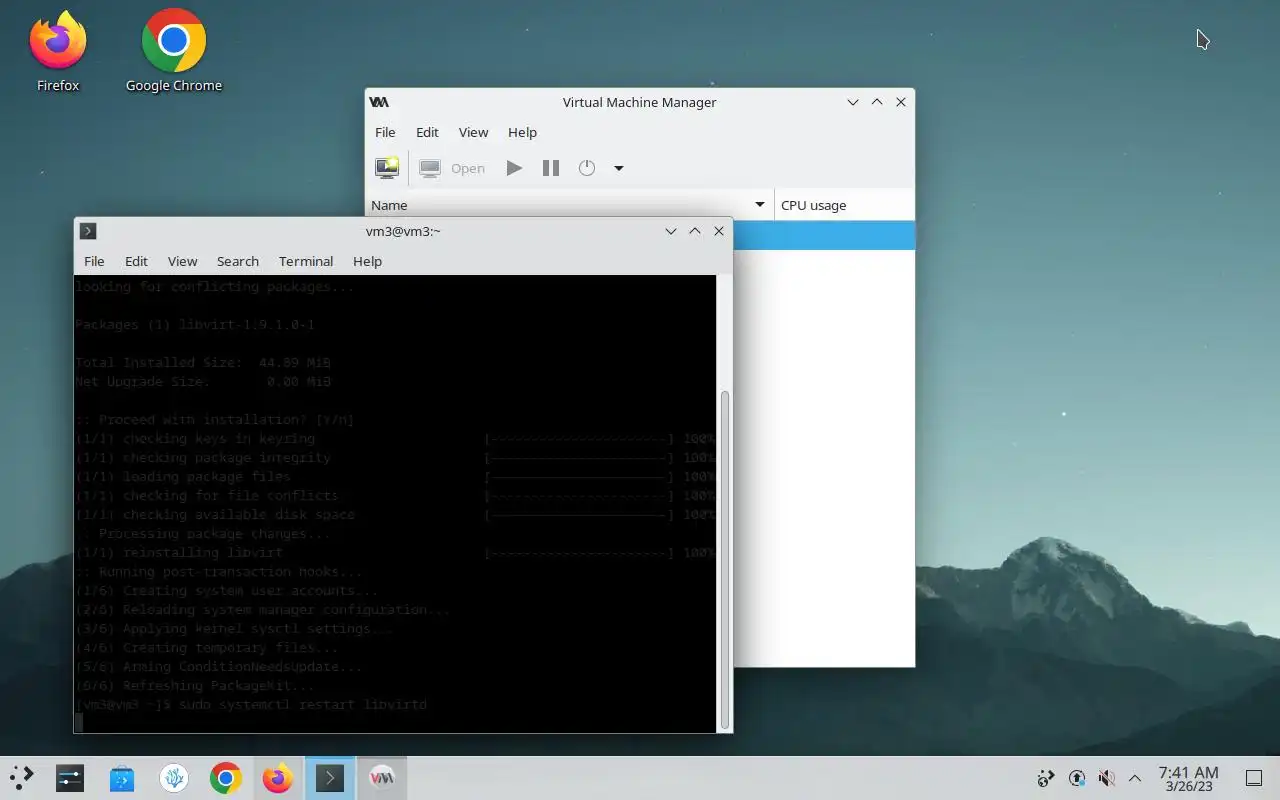Viewport: 1280px width, 800px height.
Task: Click the Open console button in Virtual Machine Manager
Action: (x=454, y=168)
